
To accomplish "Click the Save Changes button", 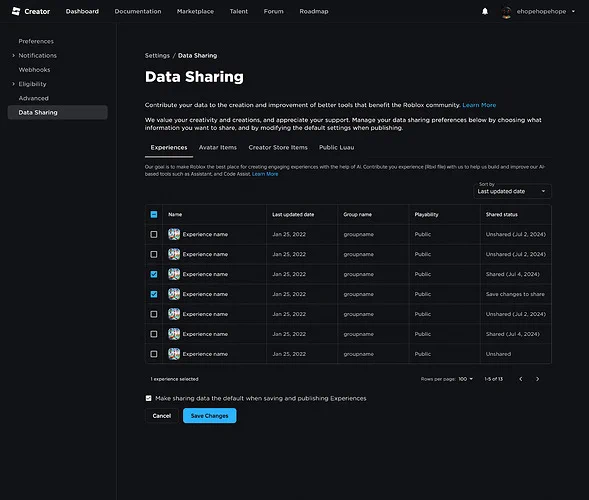I will (210, 415).
